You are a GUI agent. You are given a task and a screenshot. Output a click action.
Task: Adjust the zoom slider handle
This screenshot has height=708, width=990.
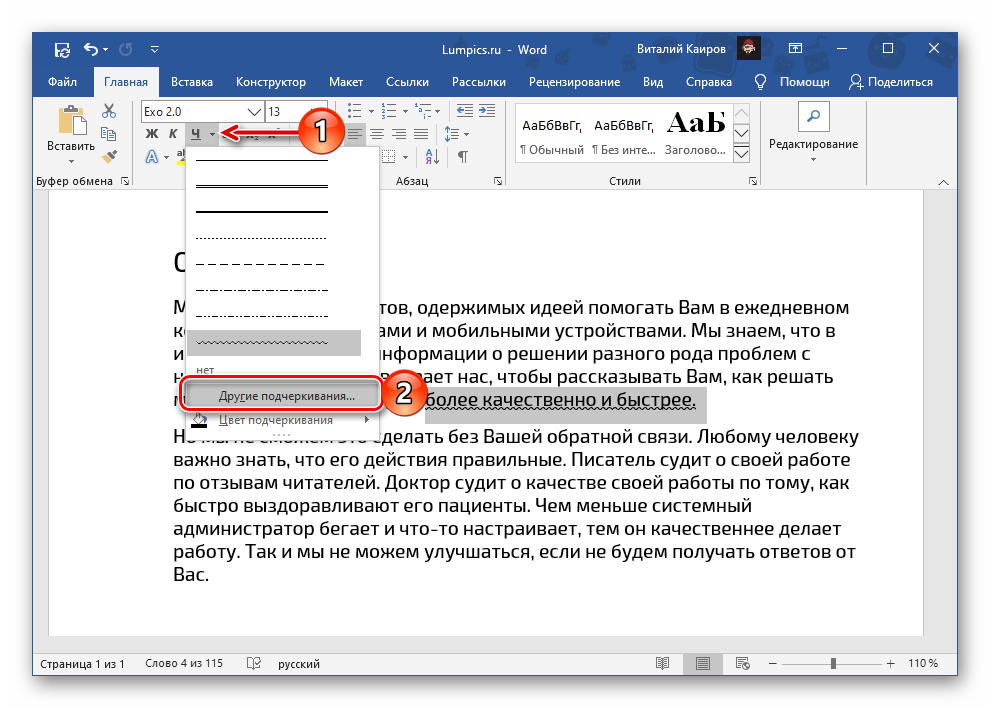pos(833,663)
